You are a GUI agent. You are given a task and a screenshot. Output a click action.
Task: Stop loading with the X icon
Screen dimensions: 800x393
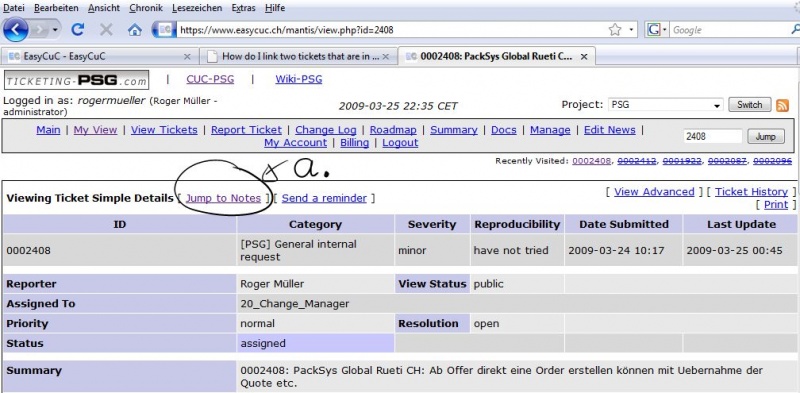click(106, 30)
